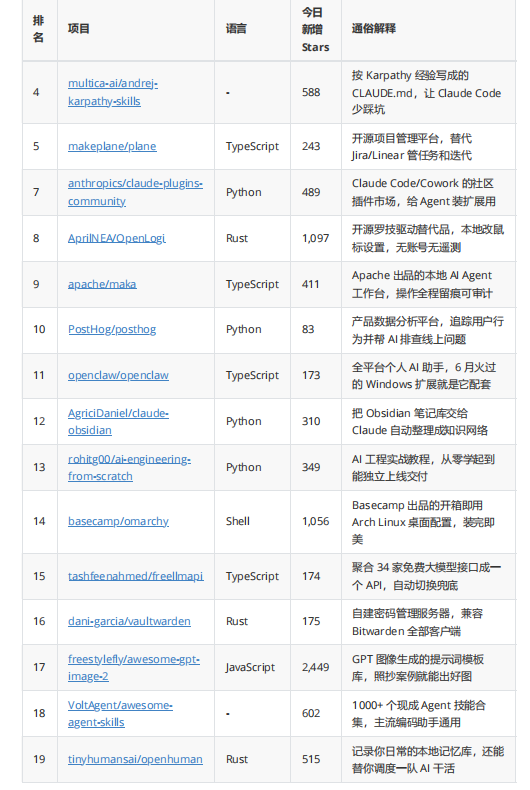Visit the apache/maka repository link
Viewport: 530px width, 790px height.
(102, 284)
